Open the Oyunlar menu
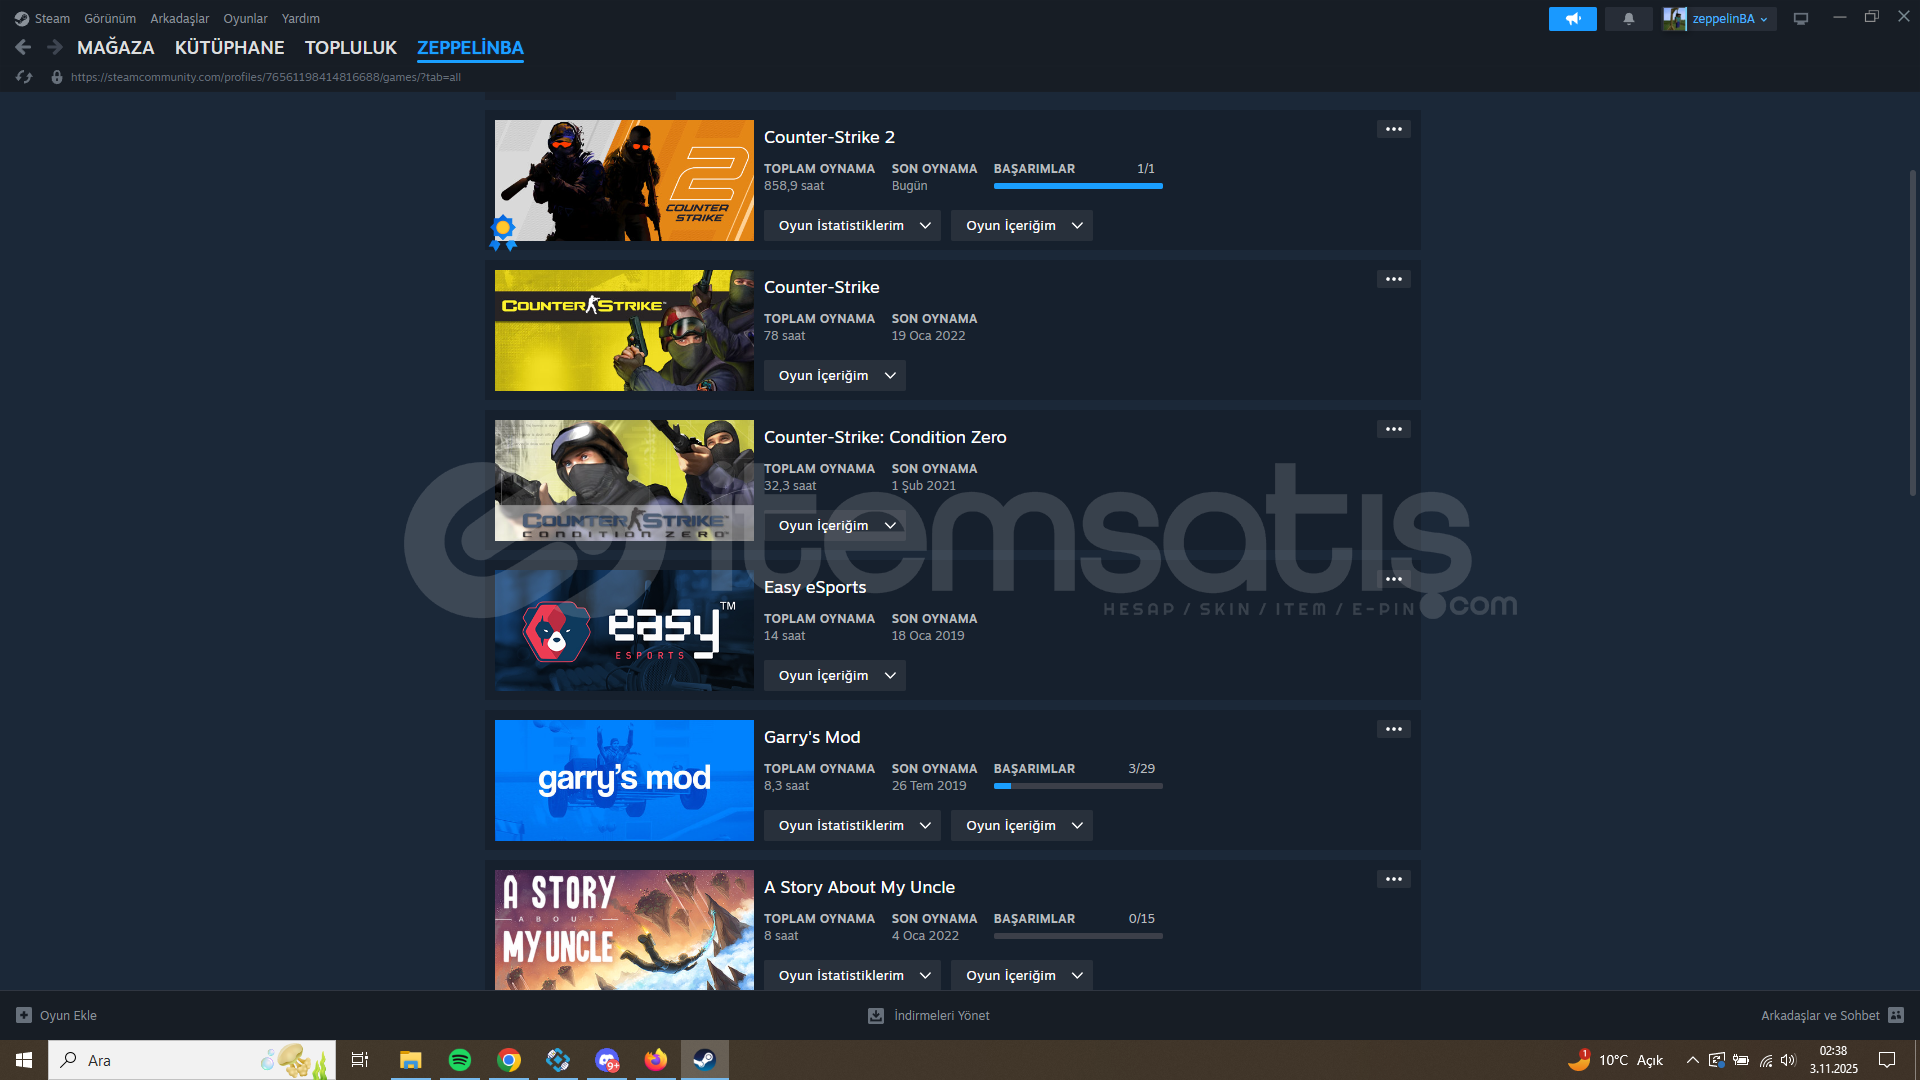 tap(245, 19)
